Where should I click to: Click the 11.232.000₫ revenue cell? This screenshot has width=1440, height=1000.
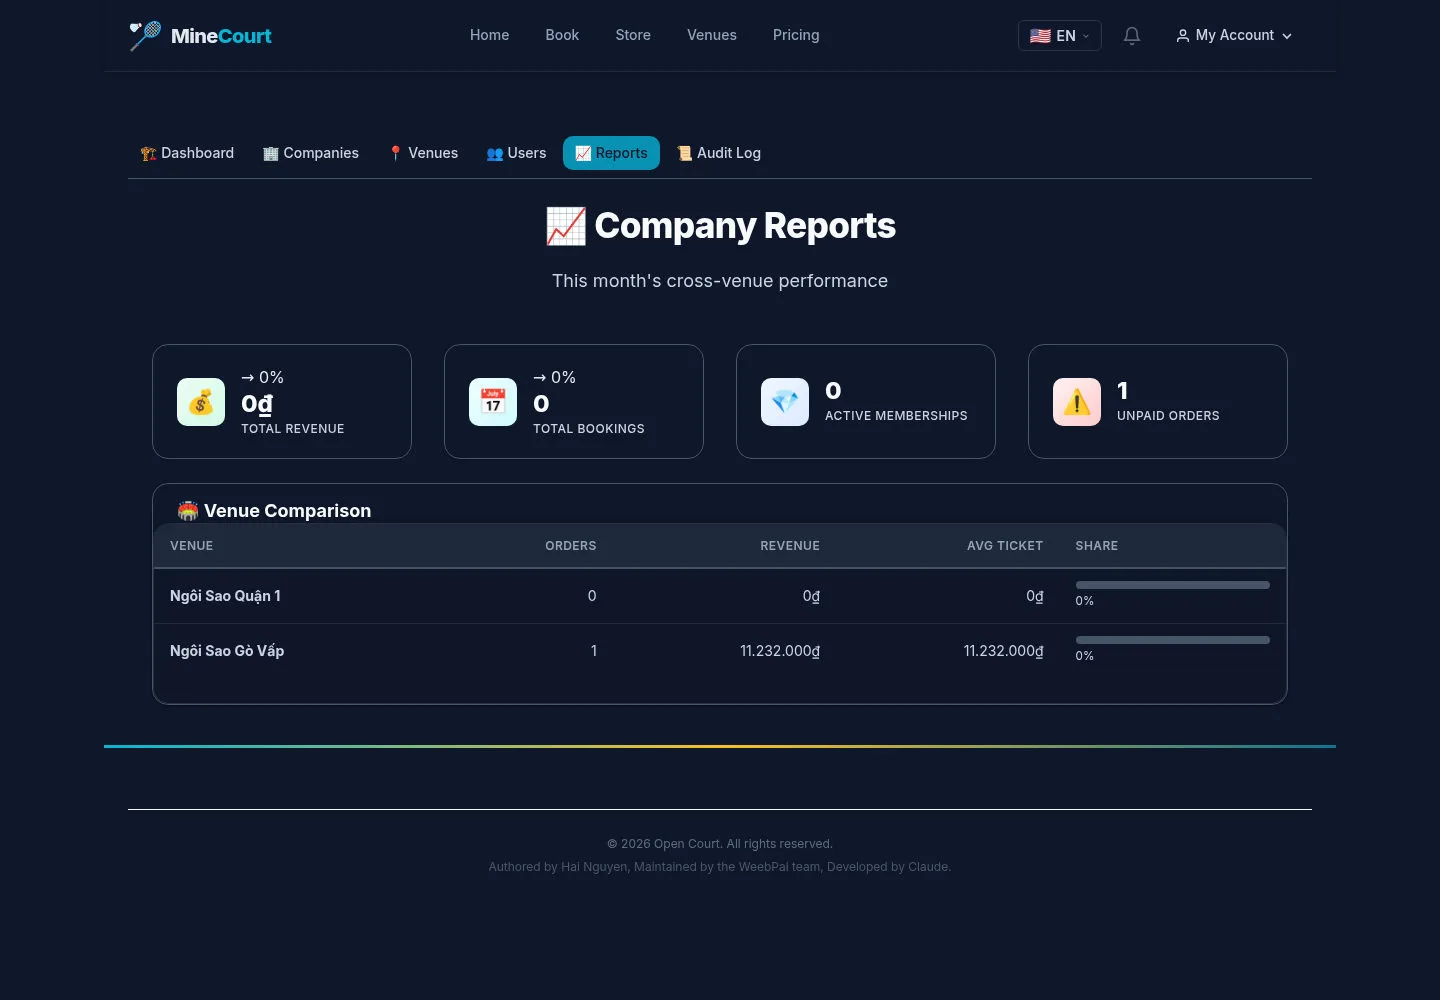coord(780,651)
